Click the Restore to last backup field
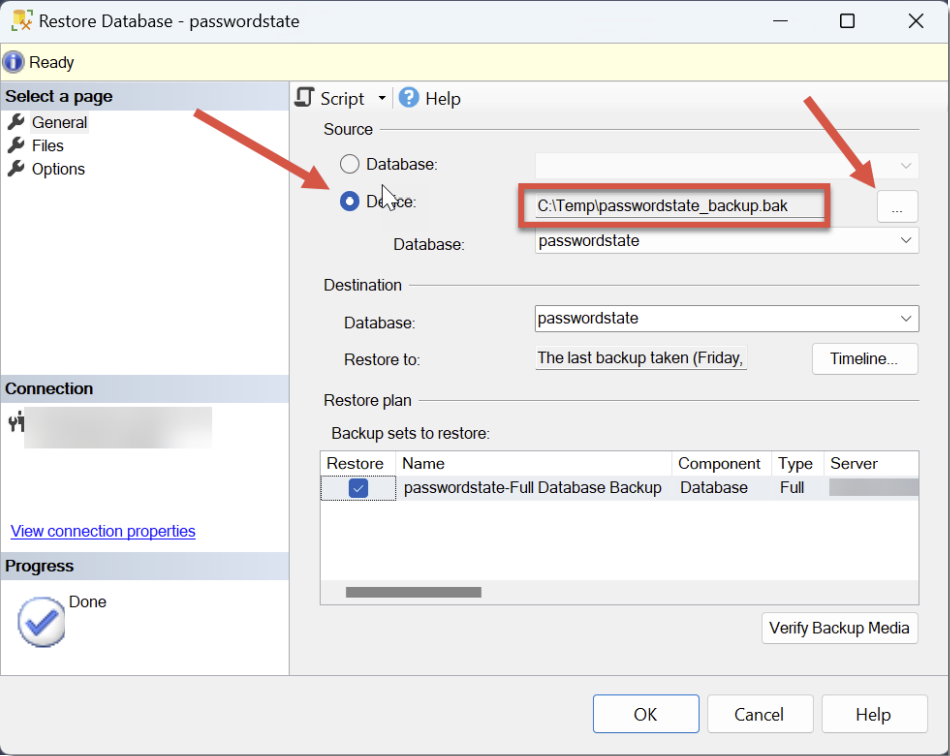Viewport: 950px width, 756px height. point(641,358)
